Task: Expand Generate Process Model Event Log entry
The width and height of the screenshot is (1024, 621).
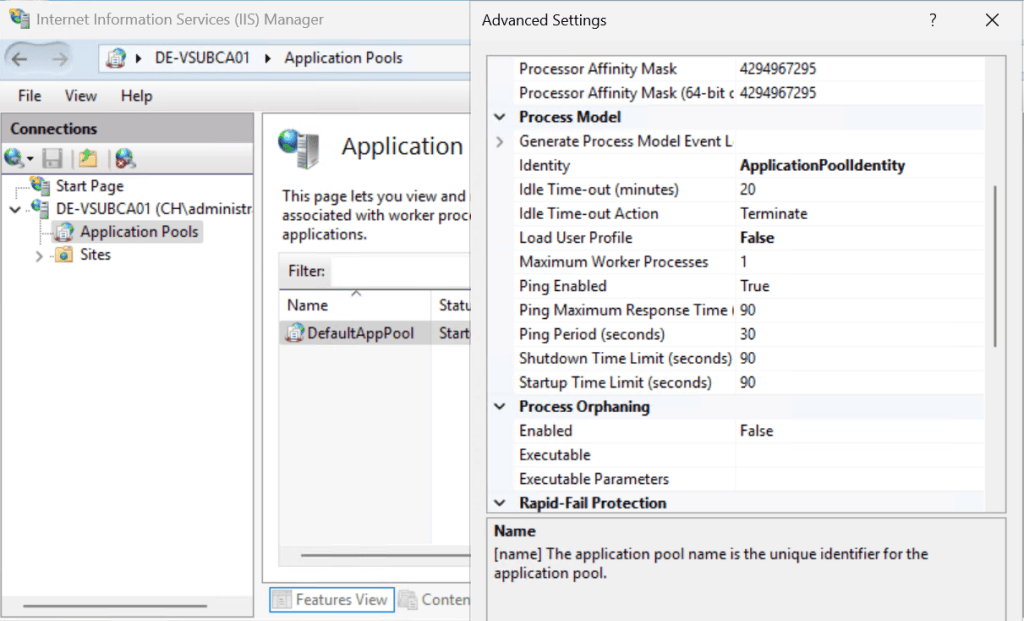Action: tap(500, 142)
